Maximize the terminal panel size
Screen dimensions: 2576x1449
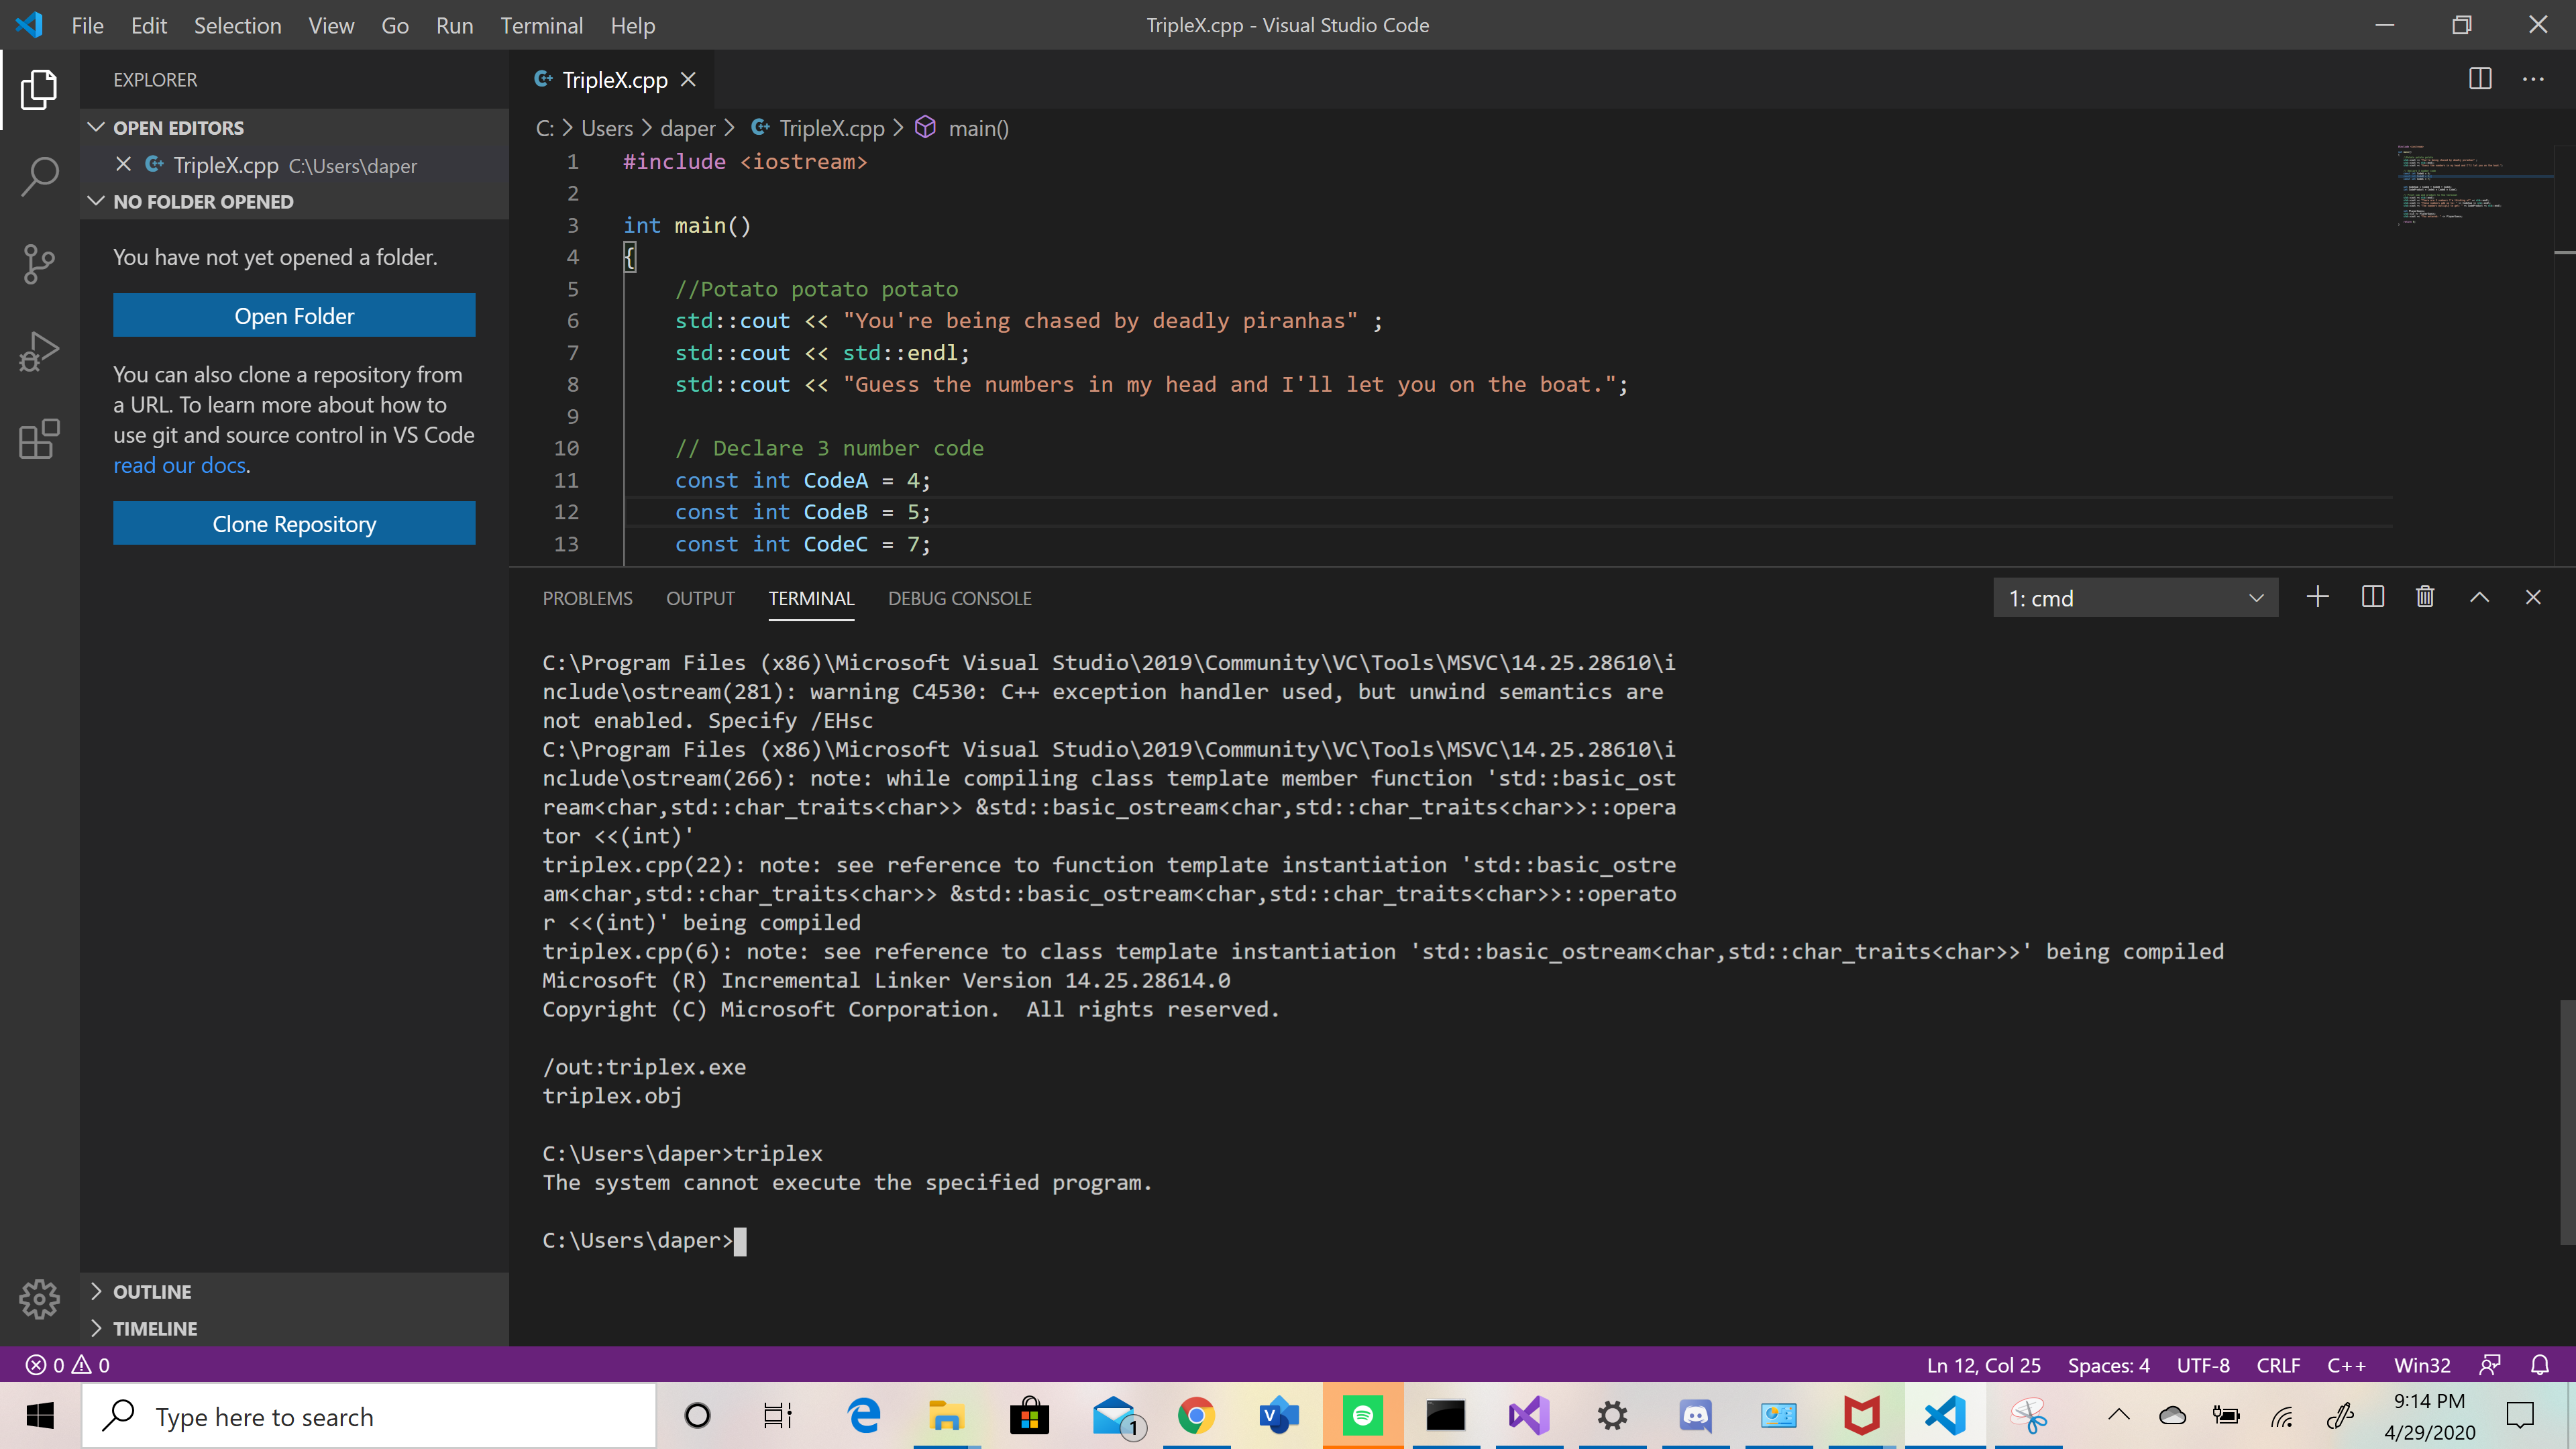point(2479,597)
